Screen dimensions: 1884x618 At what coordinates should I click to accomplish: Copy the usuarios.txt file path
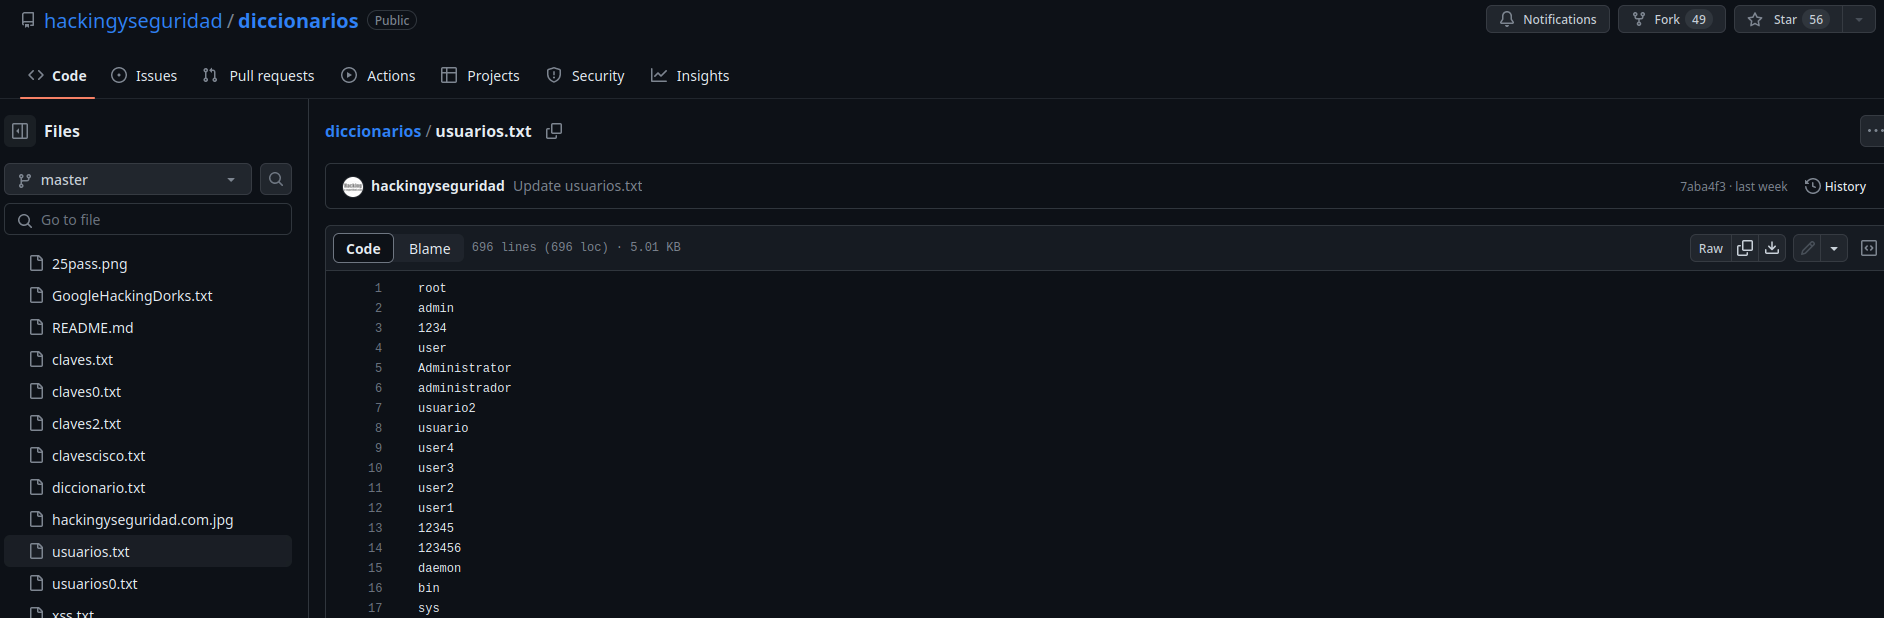tap(554, 131)
